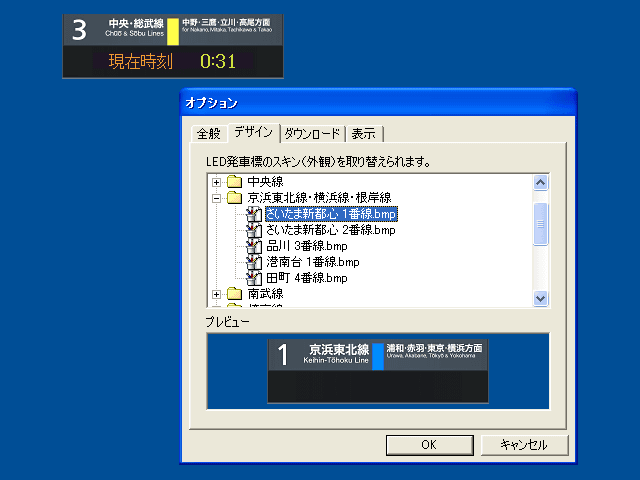Select the 京浜東北線・横浜線・根岸線 folder label
This screenshot has height=480, width=640.
click(x=319, y=198)
